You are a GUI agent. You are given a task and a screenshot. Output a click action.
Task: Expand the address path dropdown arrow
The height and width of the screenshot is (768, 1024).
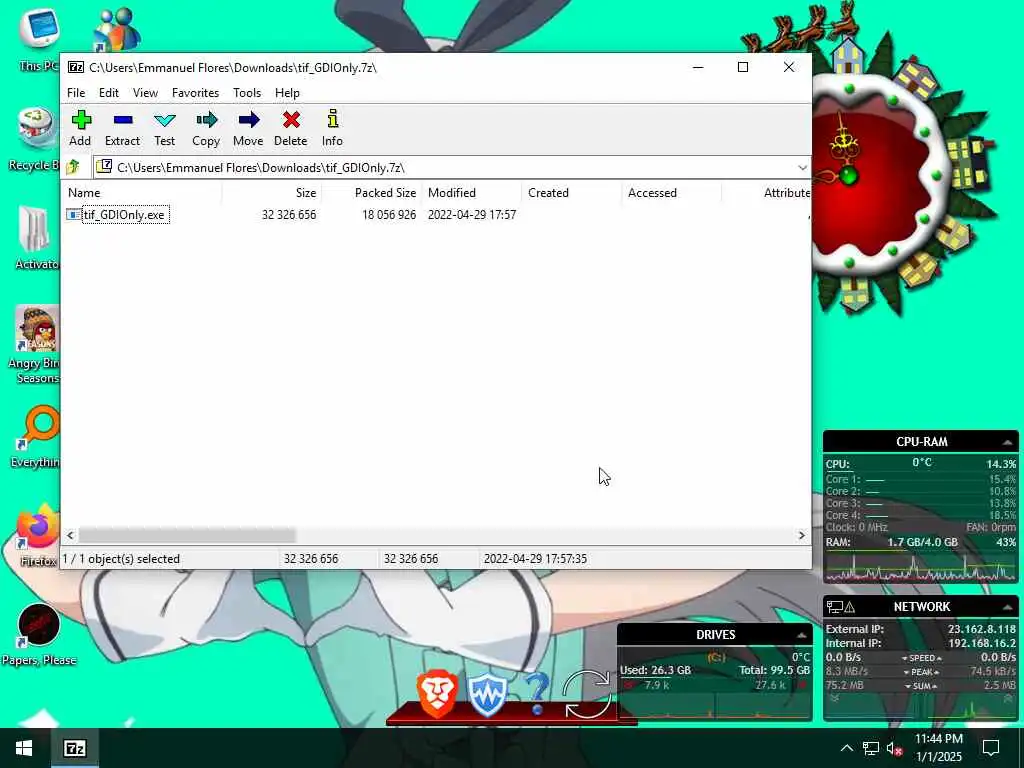802,168
